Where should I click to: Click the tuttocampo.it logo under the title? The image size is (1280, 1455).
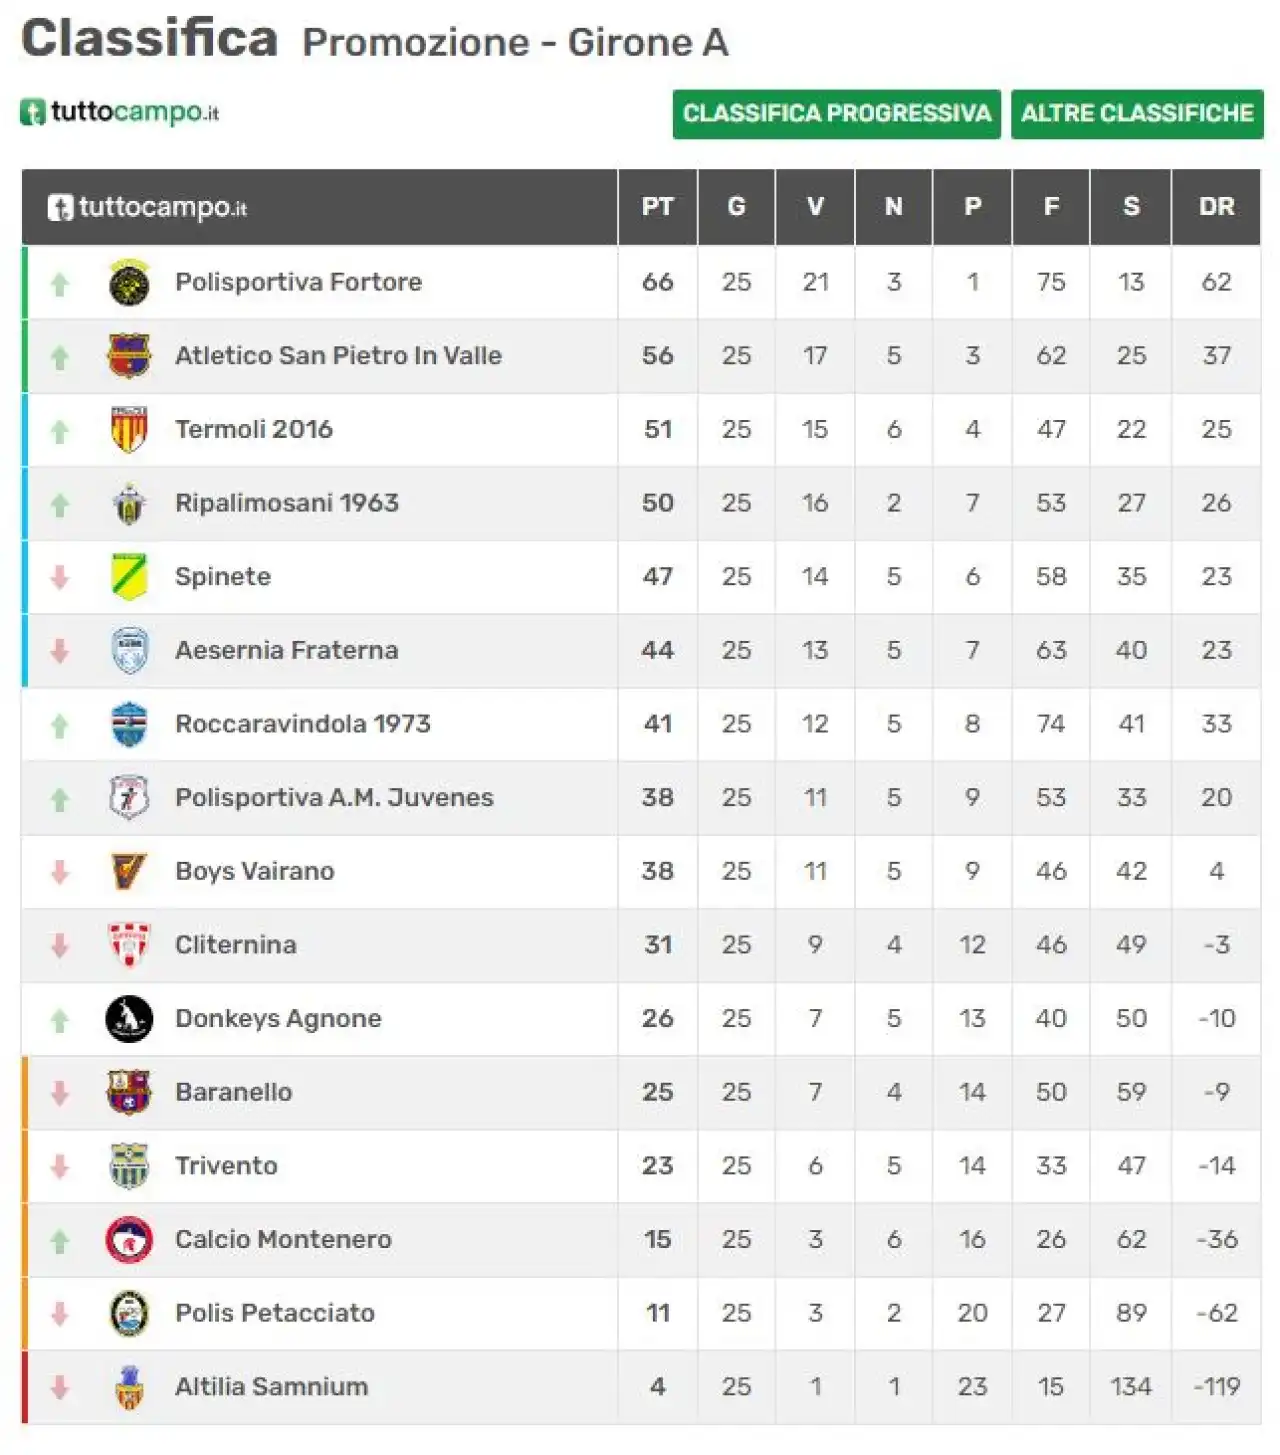pyautogui.click(x=119, y=111)
